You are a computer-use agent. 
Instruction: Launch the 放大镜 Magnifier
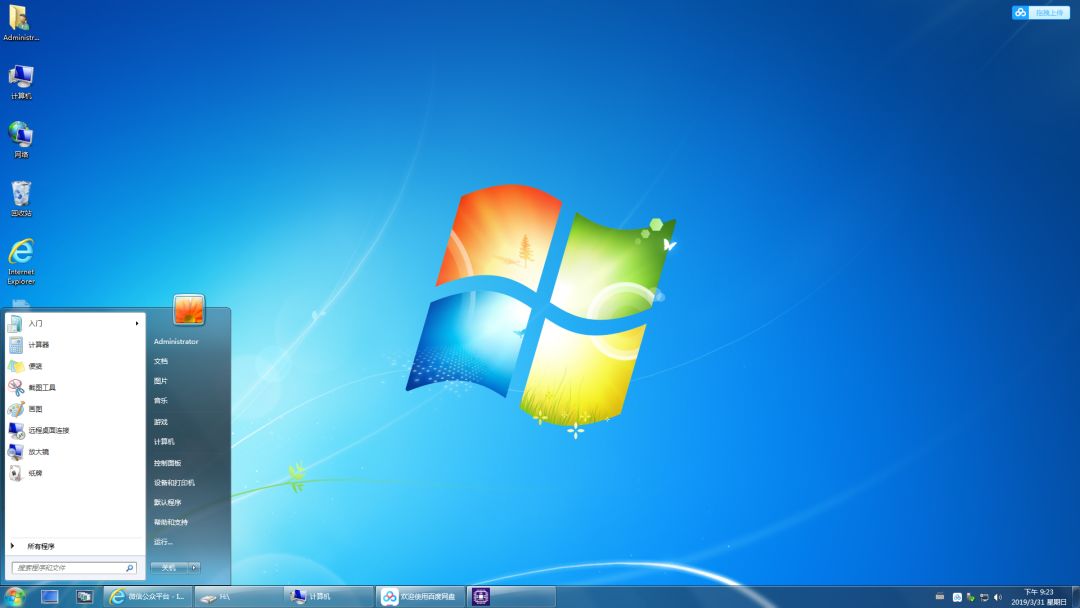click(x=38, y=451)
